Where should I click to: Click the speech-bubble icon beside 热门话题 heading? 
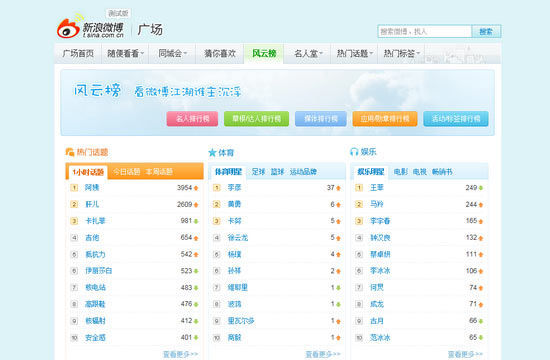coord(69,152)
